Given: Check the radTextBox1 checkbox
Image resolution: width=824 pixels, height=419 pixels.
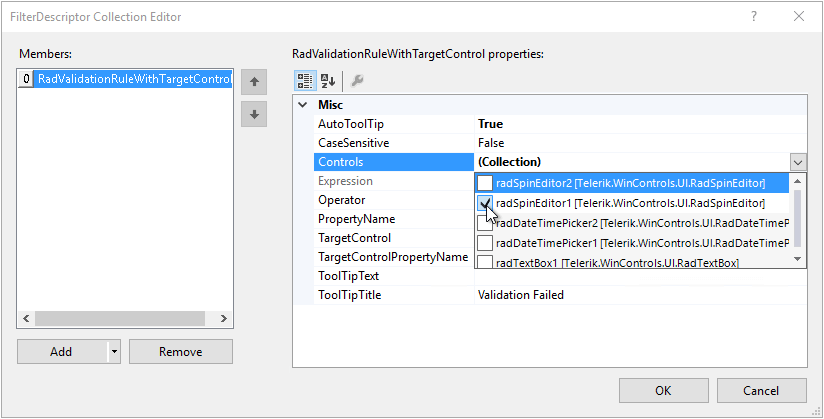Looking at the screenshot, I should 485,262.
